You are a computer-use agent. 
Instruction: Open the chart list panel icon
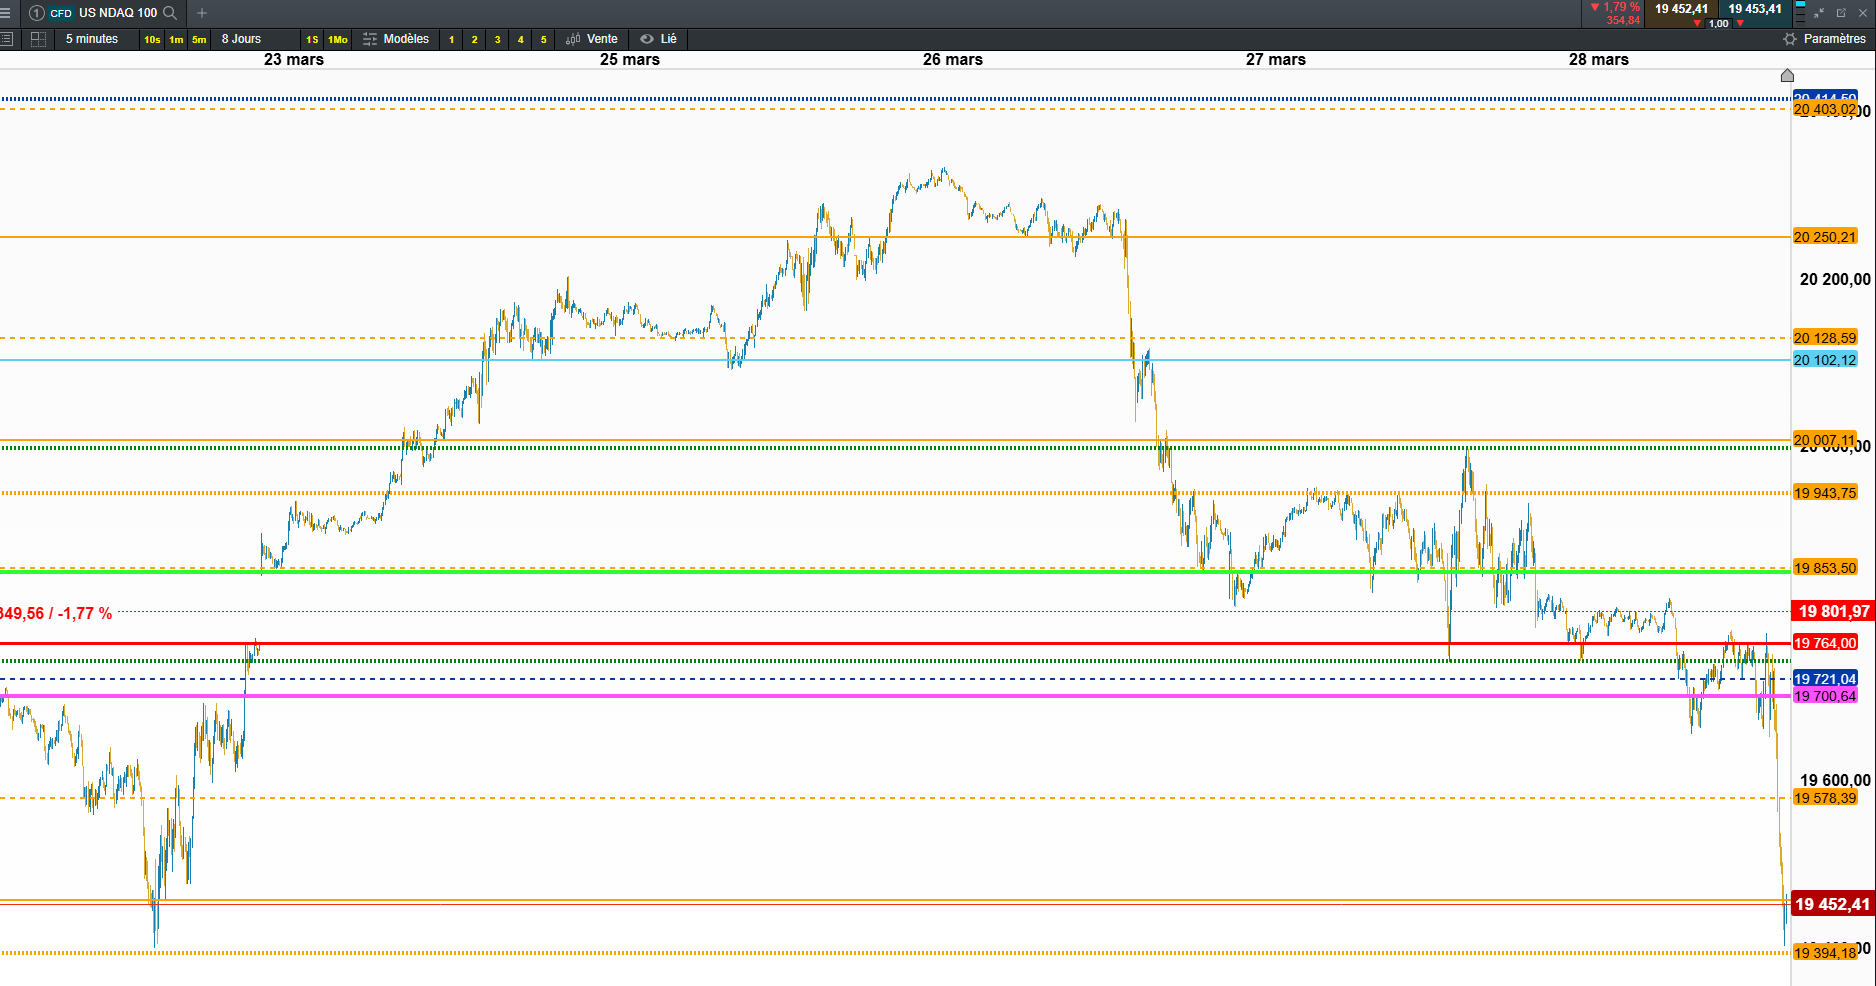point(7,39)
